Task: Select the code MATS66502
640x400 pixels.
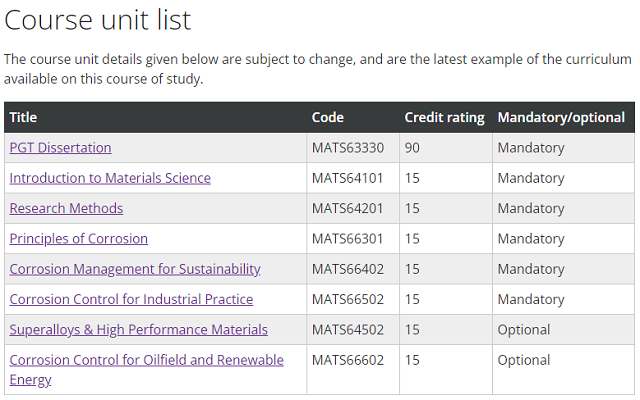Action: point(348,299)
